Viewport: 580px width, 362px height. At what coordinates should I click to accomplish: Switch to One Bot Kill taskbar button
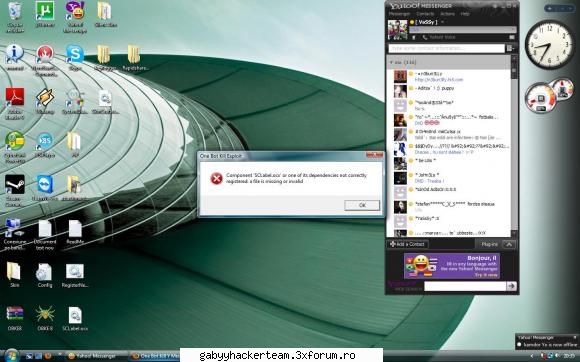point(155,356)
